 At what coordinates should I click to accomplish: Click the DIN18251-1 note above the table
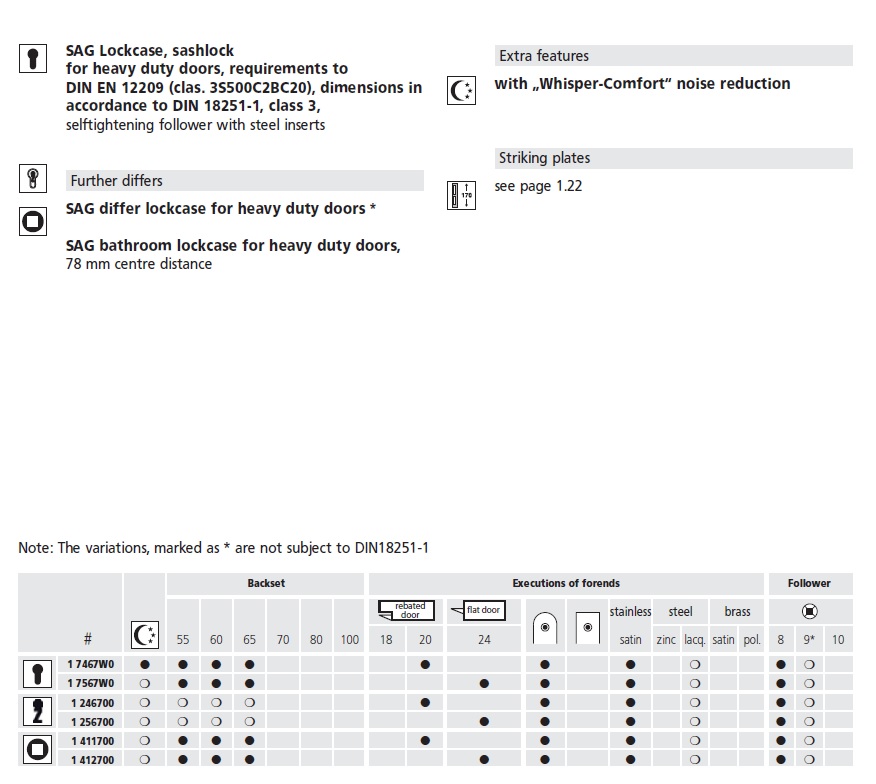point(223,548)
